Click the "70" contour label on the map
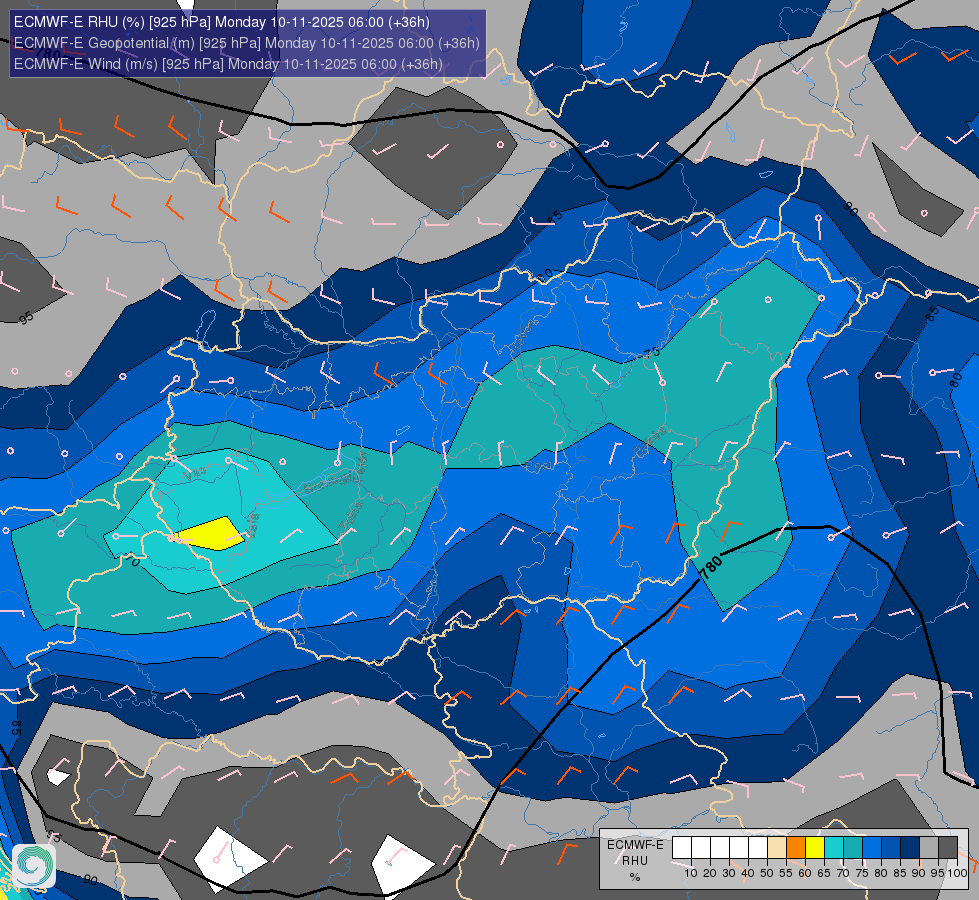The height and width of the screenshot is (900, 979). (x=132, y=560)
